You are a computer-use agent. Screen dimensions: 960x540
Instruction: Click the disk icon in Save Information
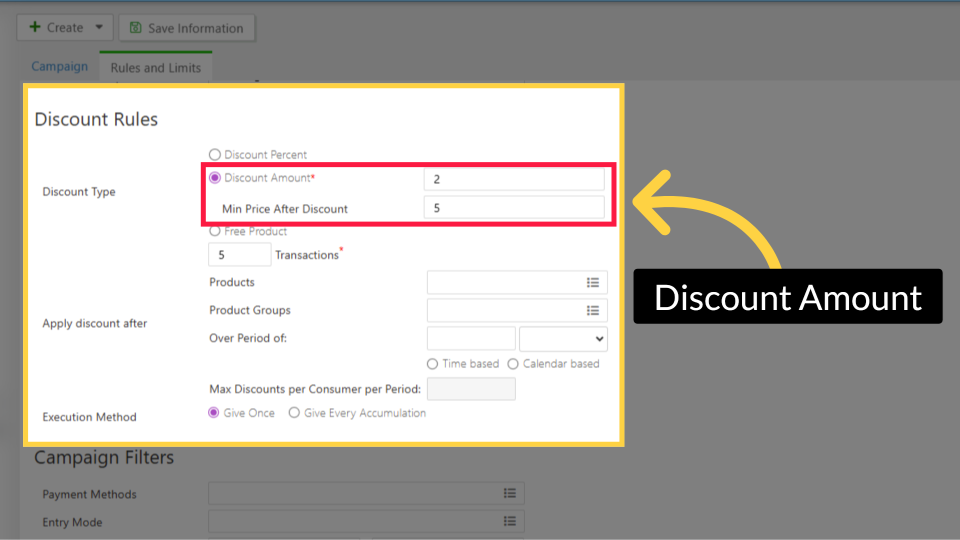[x=135, y=28]
